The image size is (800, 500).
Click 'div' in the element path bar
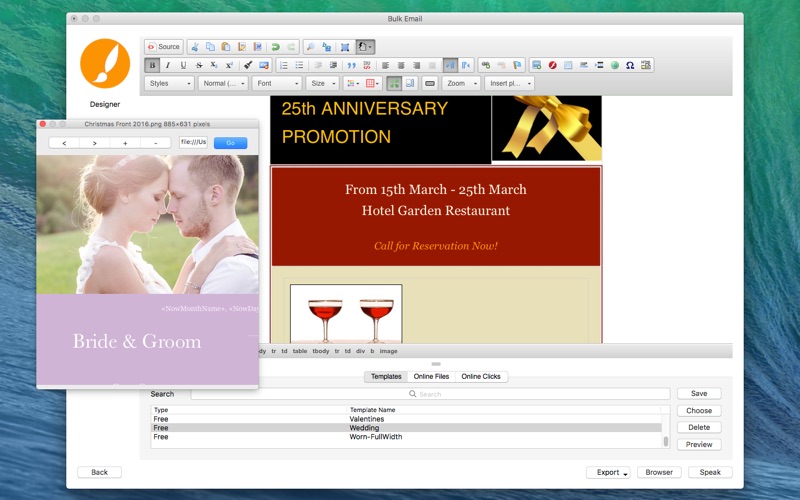coord(360,351)
